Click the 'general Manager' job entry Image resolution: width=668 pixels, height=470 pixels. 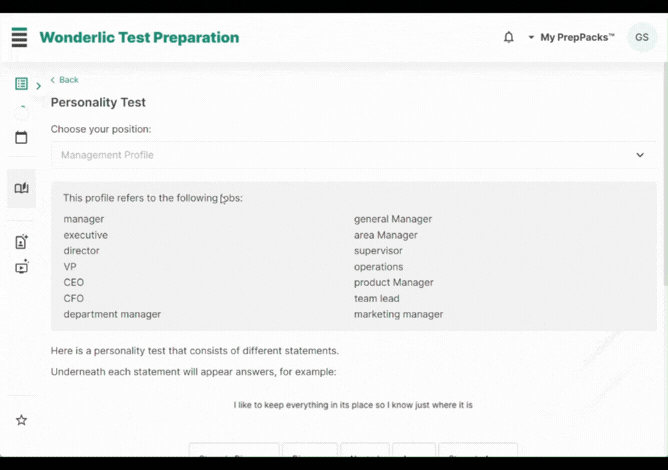pos(393,219)
